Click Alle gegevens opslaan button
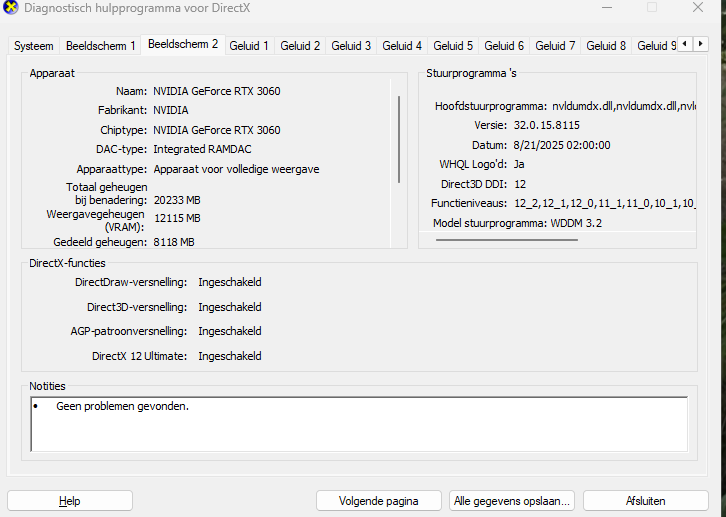This screenshot has width=726, height=517. tap(512, 501)
